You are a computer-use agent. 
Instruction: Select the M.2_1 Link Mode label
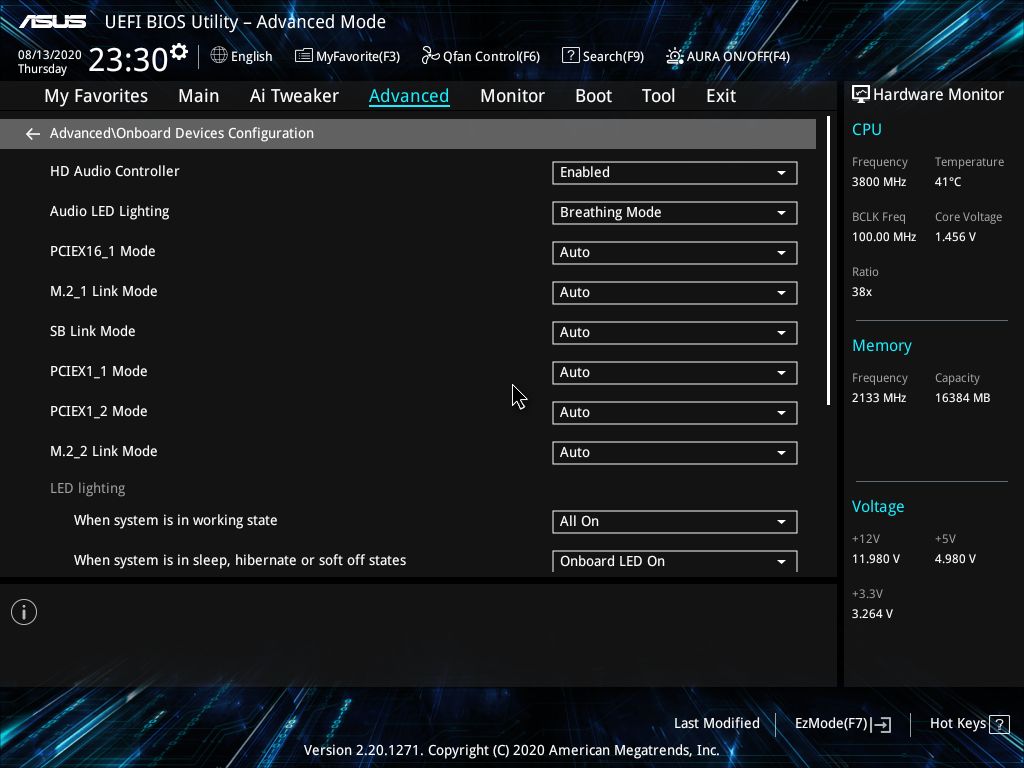click(x=103, y=291)
